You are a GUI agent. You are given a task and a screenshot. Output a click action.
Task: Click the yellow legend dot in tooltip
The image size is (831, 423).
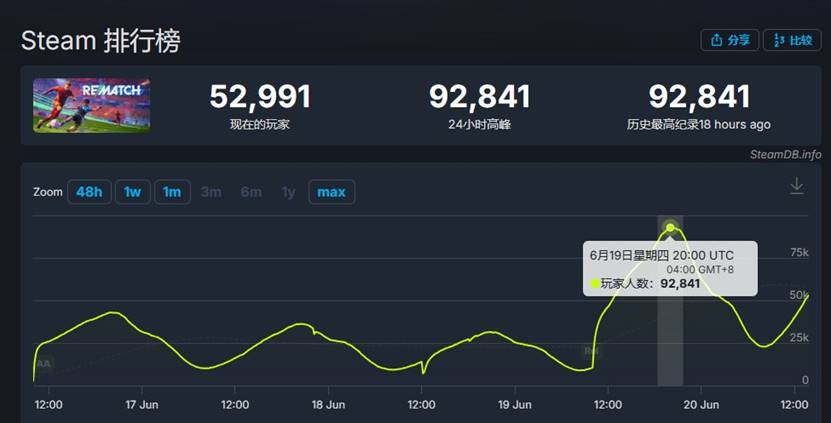pyautogui.click(x=595, y=284)
